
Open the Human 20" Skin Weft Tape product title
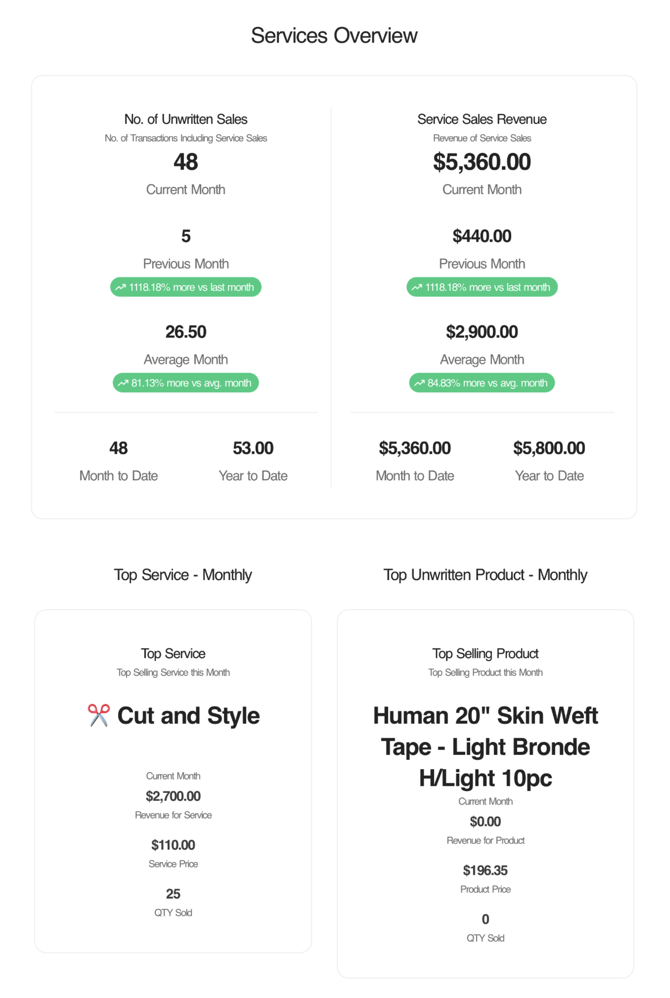[485, 747]
